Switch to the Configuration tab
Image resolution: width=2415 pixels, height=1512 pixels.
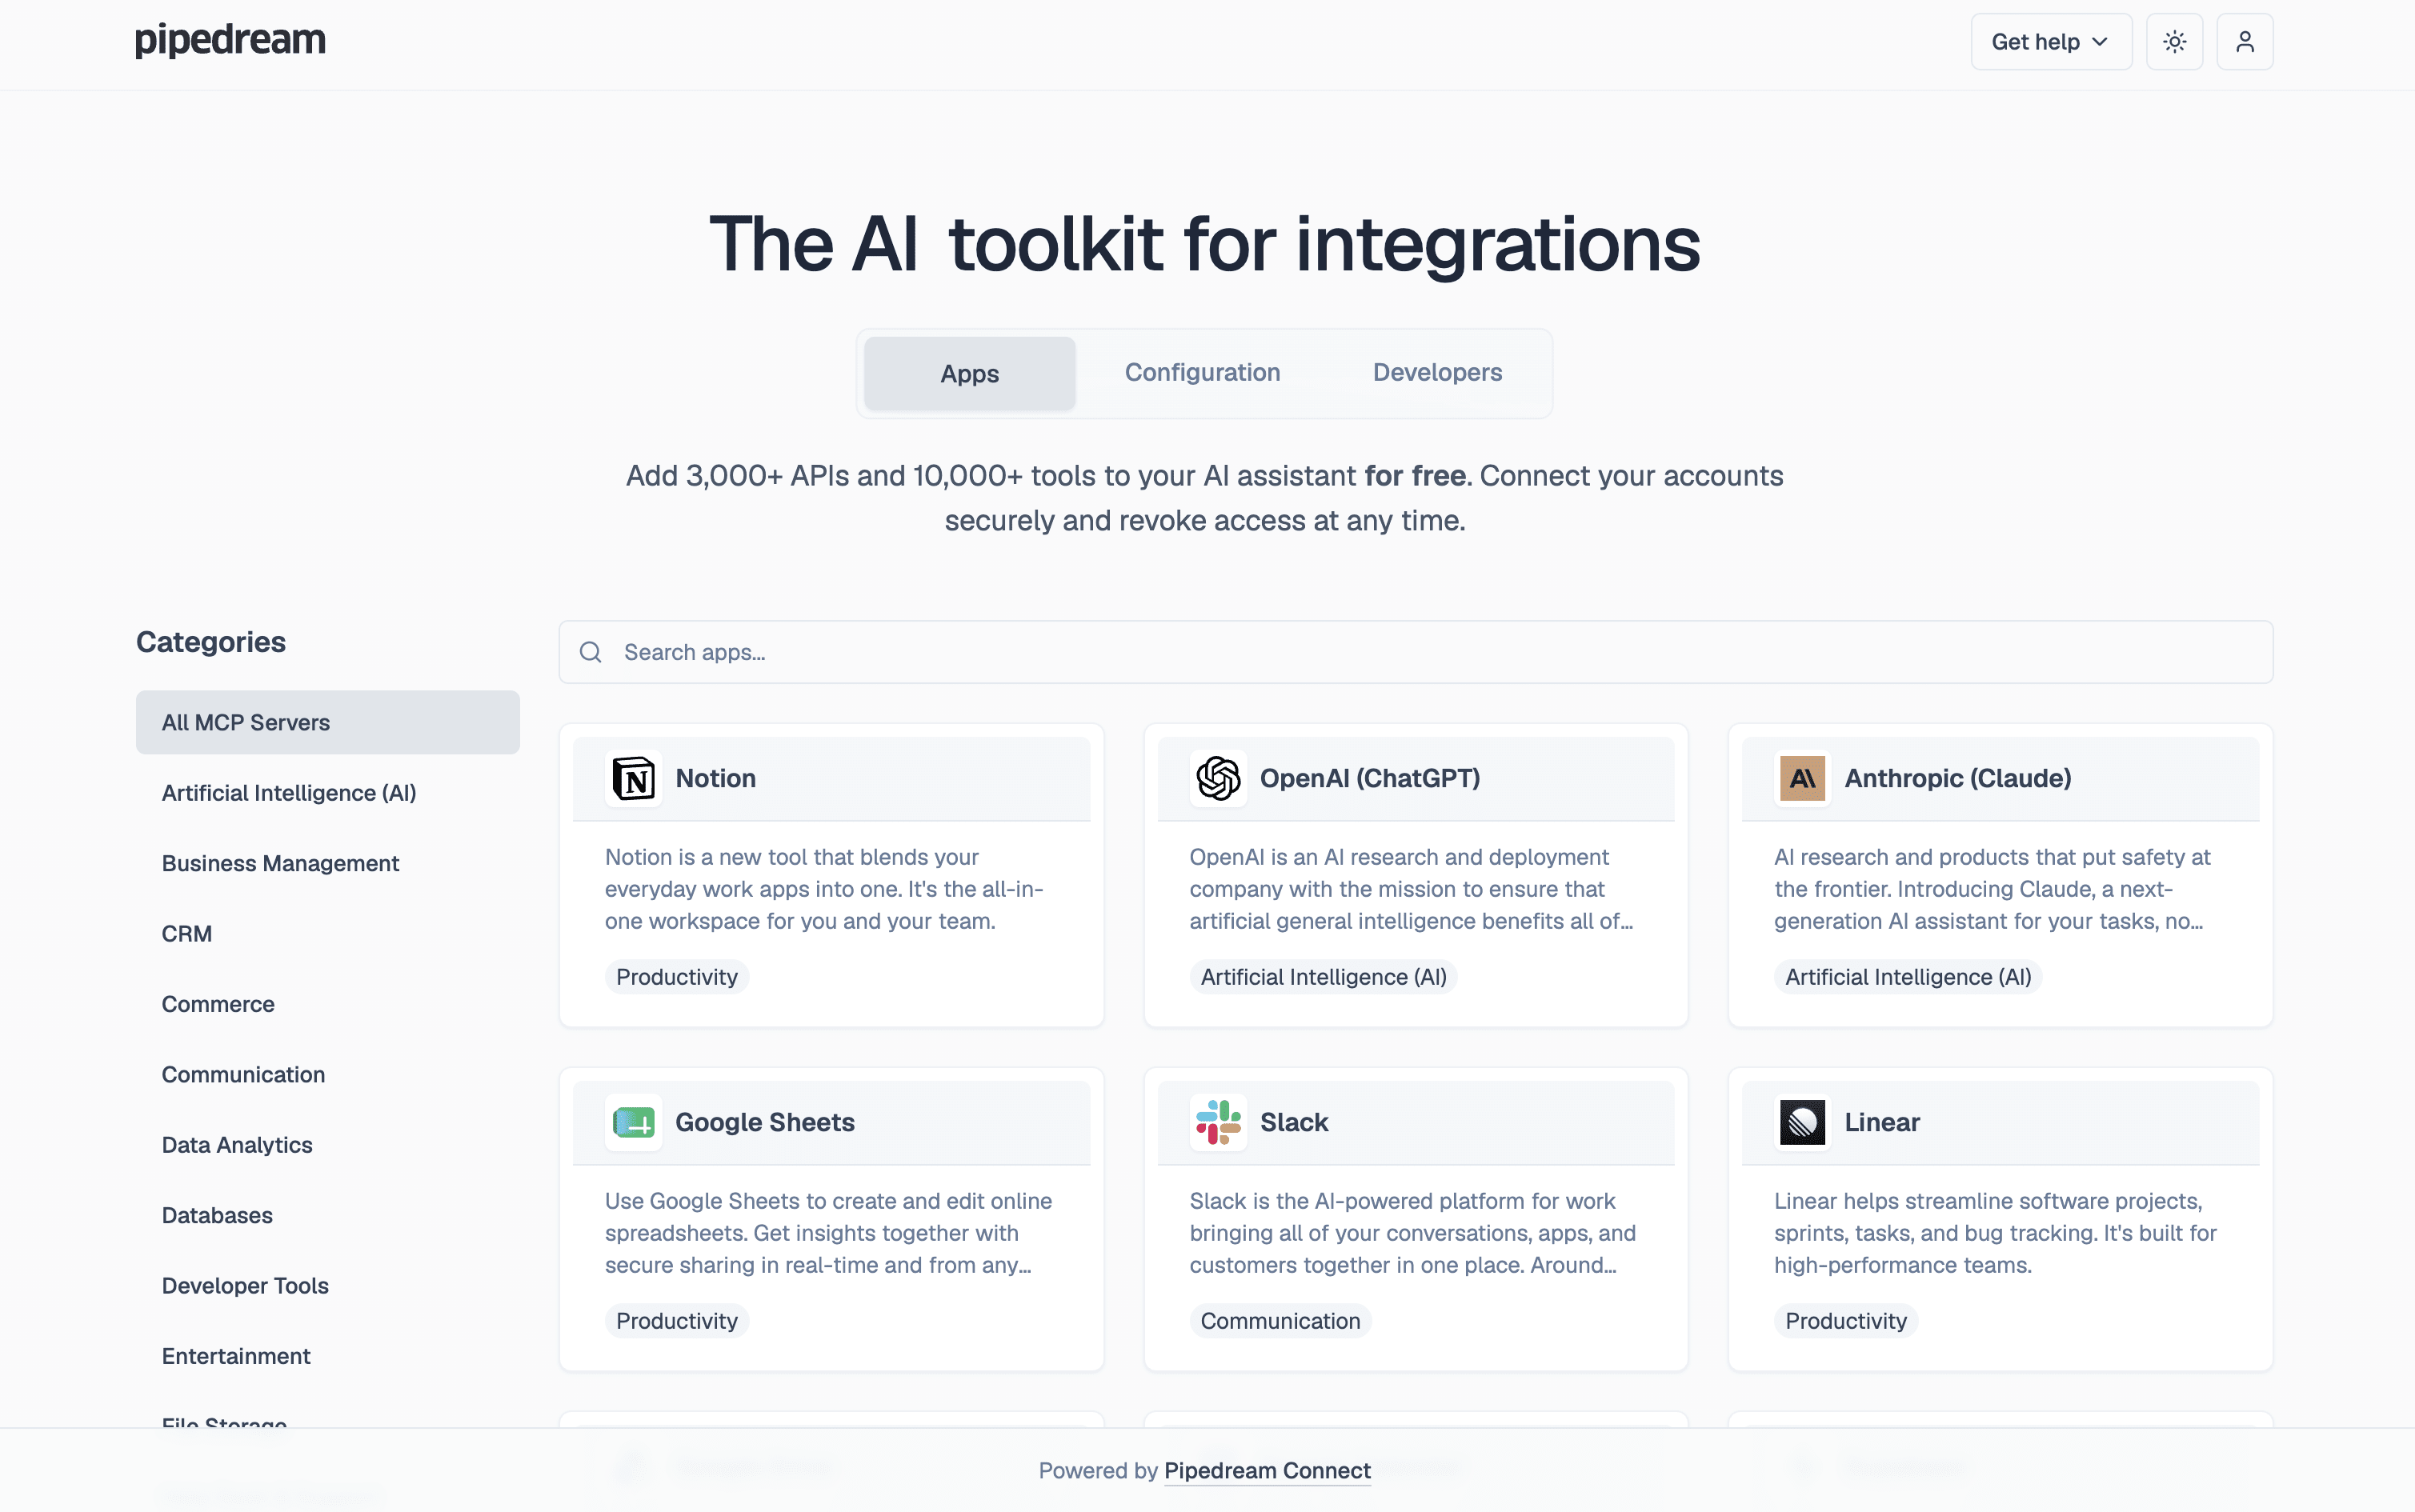click(x=1202, y=373)
